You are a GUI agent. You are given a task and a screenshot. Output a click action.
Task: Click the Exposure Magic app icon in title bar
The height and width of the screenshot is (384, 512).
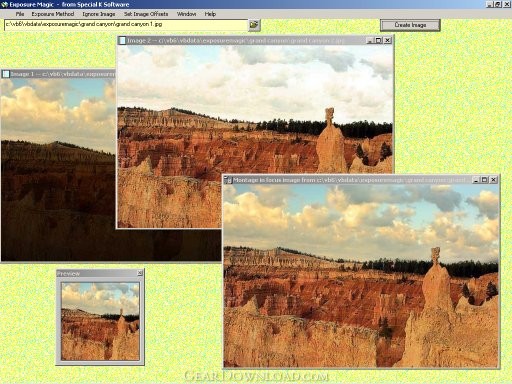pyautogui.click(x=4, y=4)
